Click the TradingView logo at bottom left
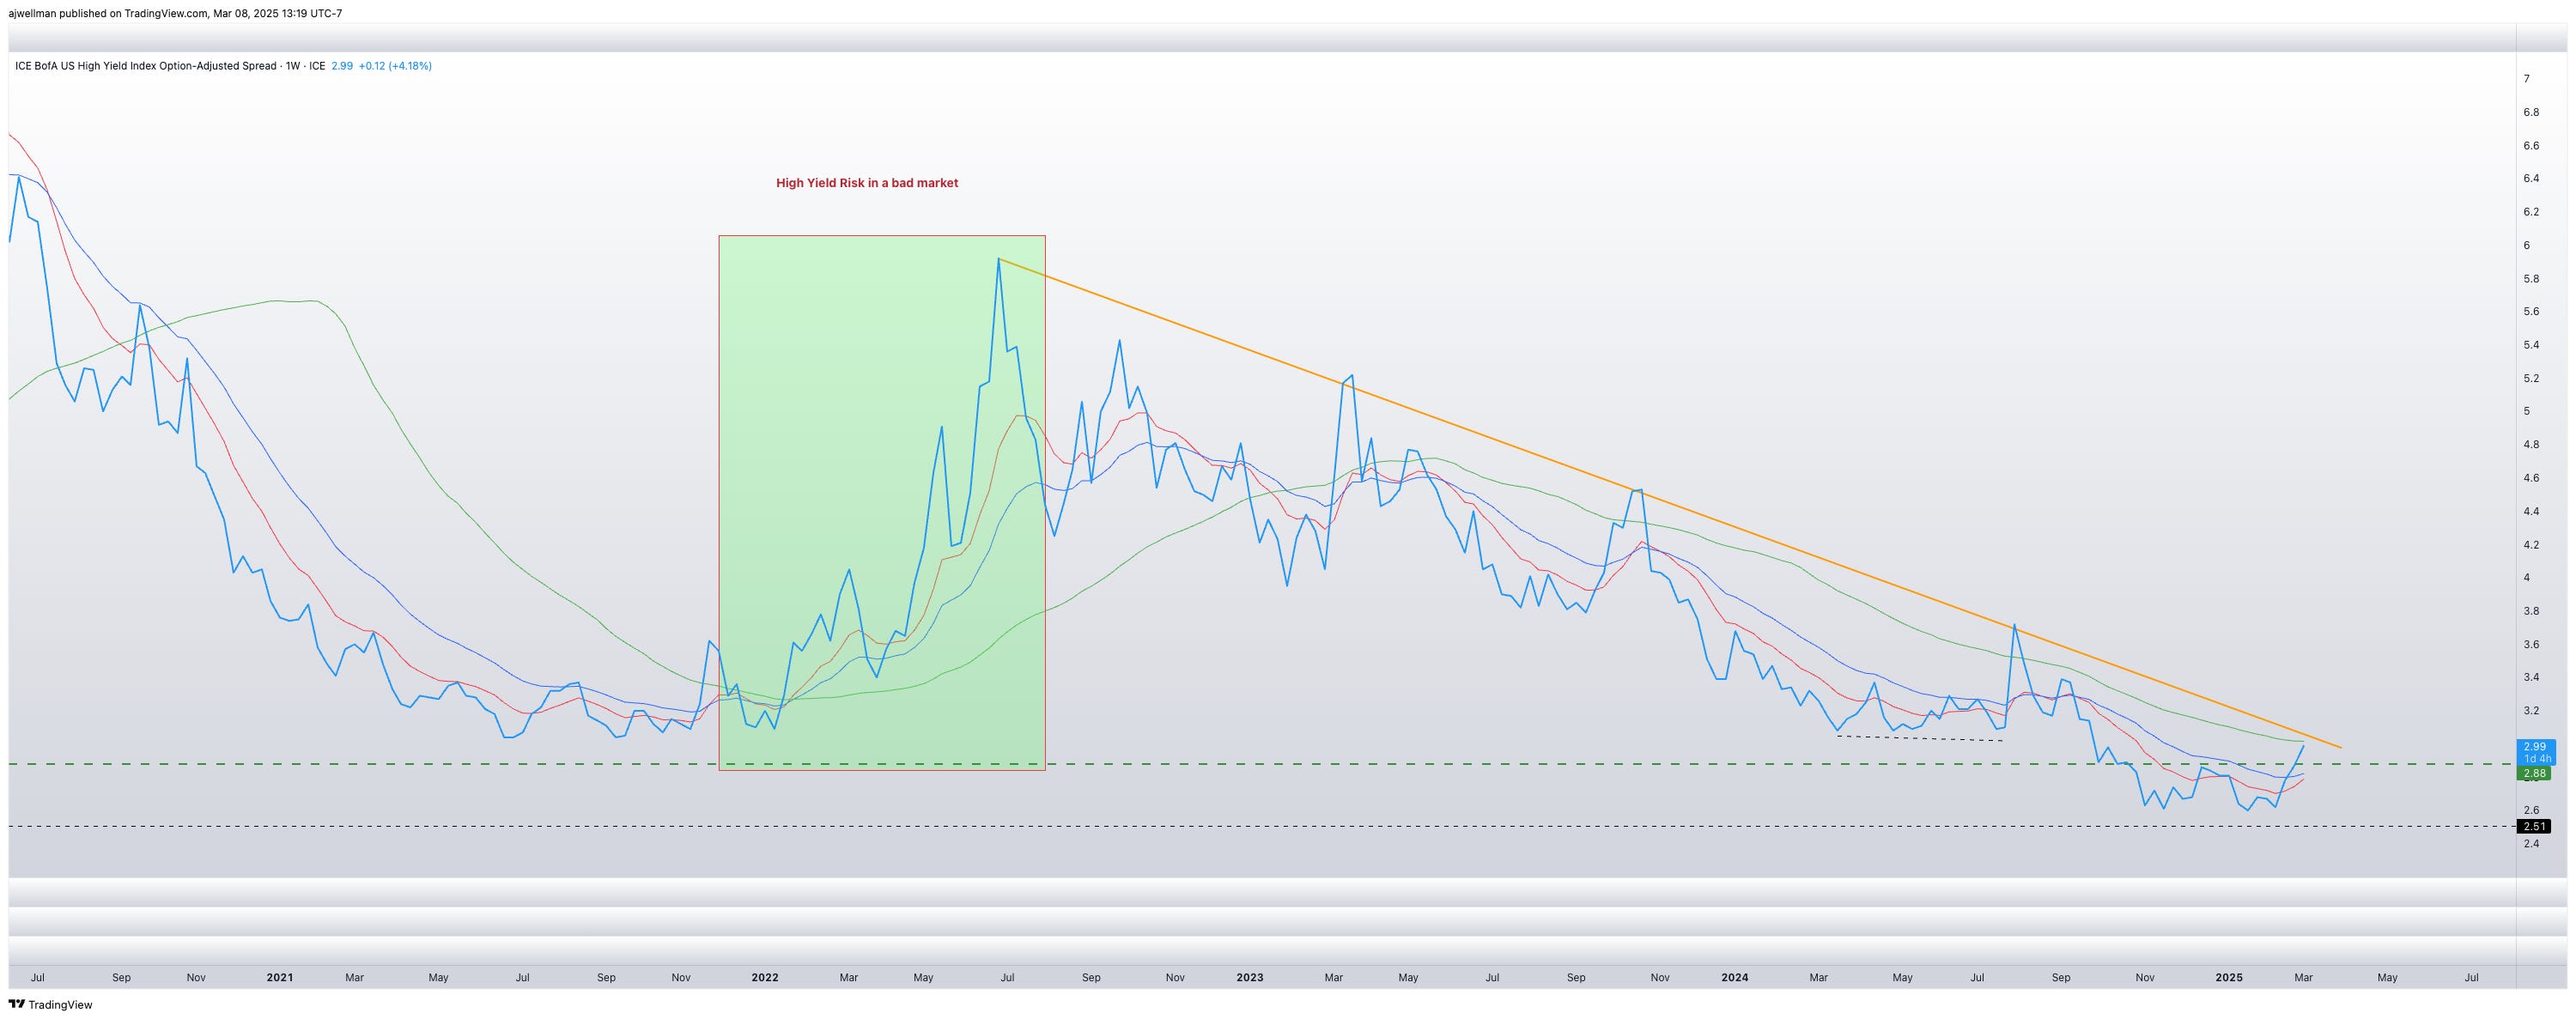The image size is (2576, 1019). click(50, 1004)
